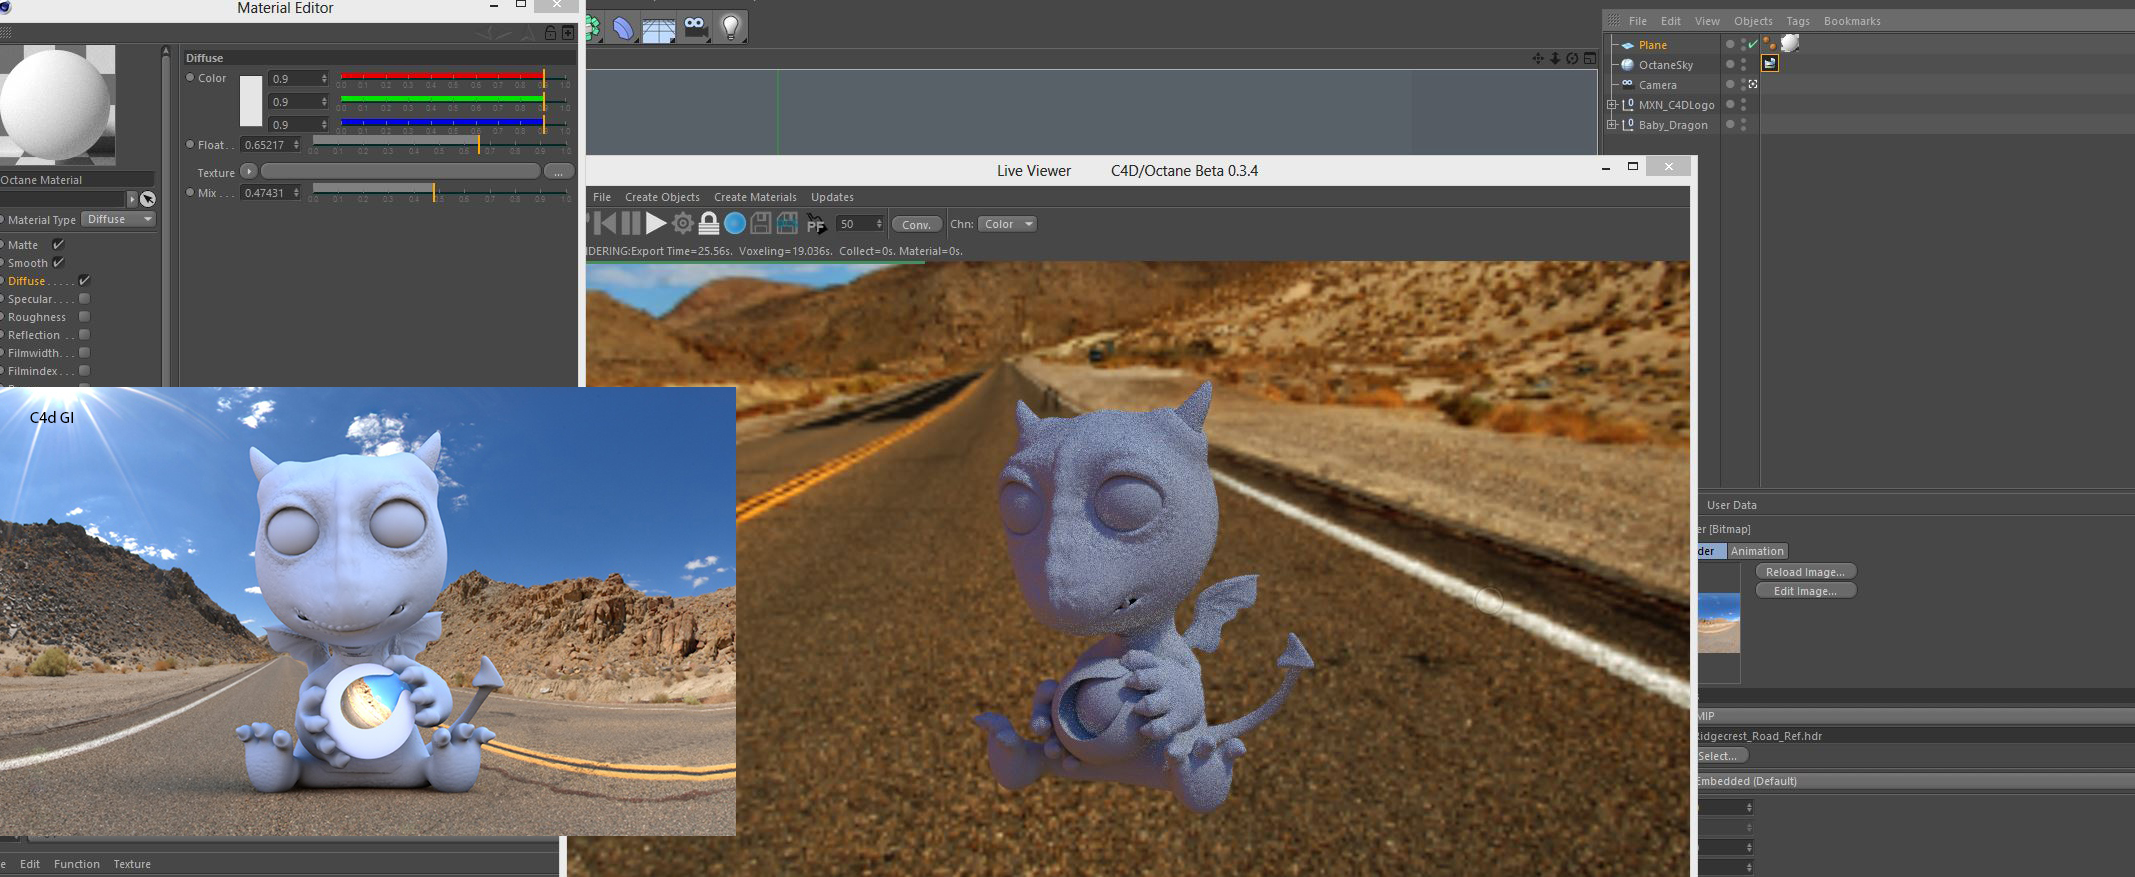Toggle the Live Viewer resolution lock icon
2135x877 pixels.
pos(709,223)
